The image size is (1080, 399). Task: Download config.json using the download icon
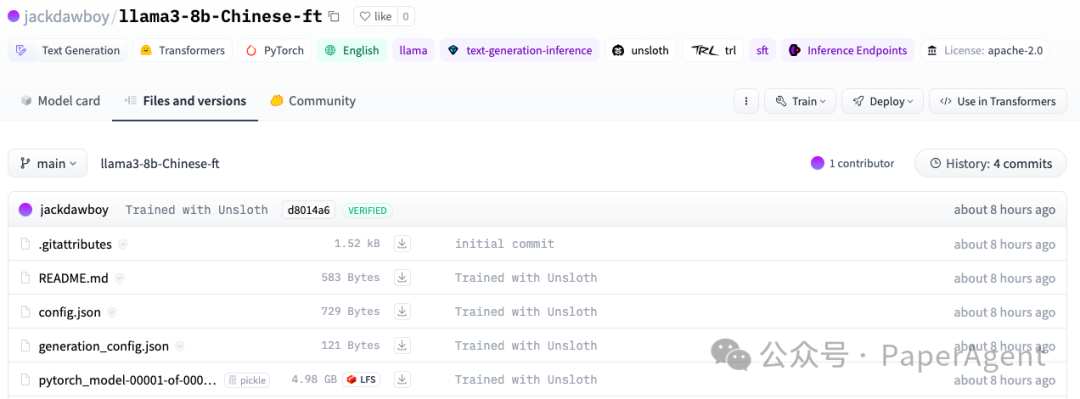(x=402, y=311)
